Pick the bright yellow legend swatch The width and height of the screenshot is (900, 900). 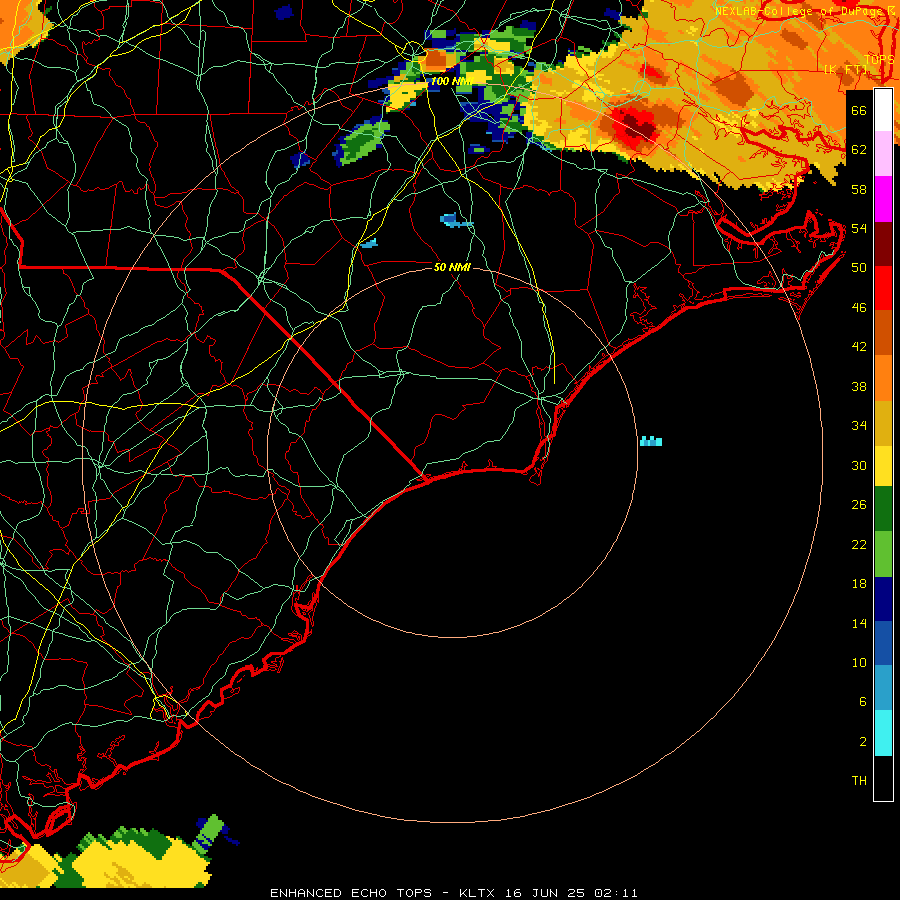click(x=883, y=467)
